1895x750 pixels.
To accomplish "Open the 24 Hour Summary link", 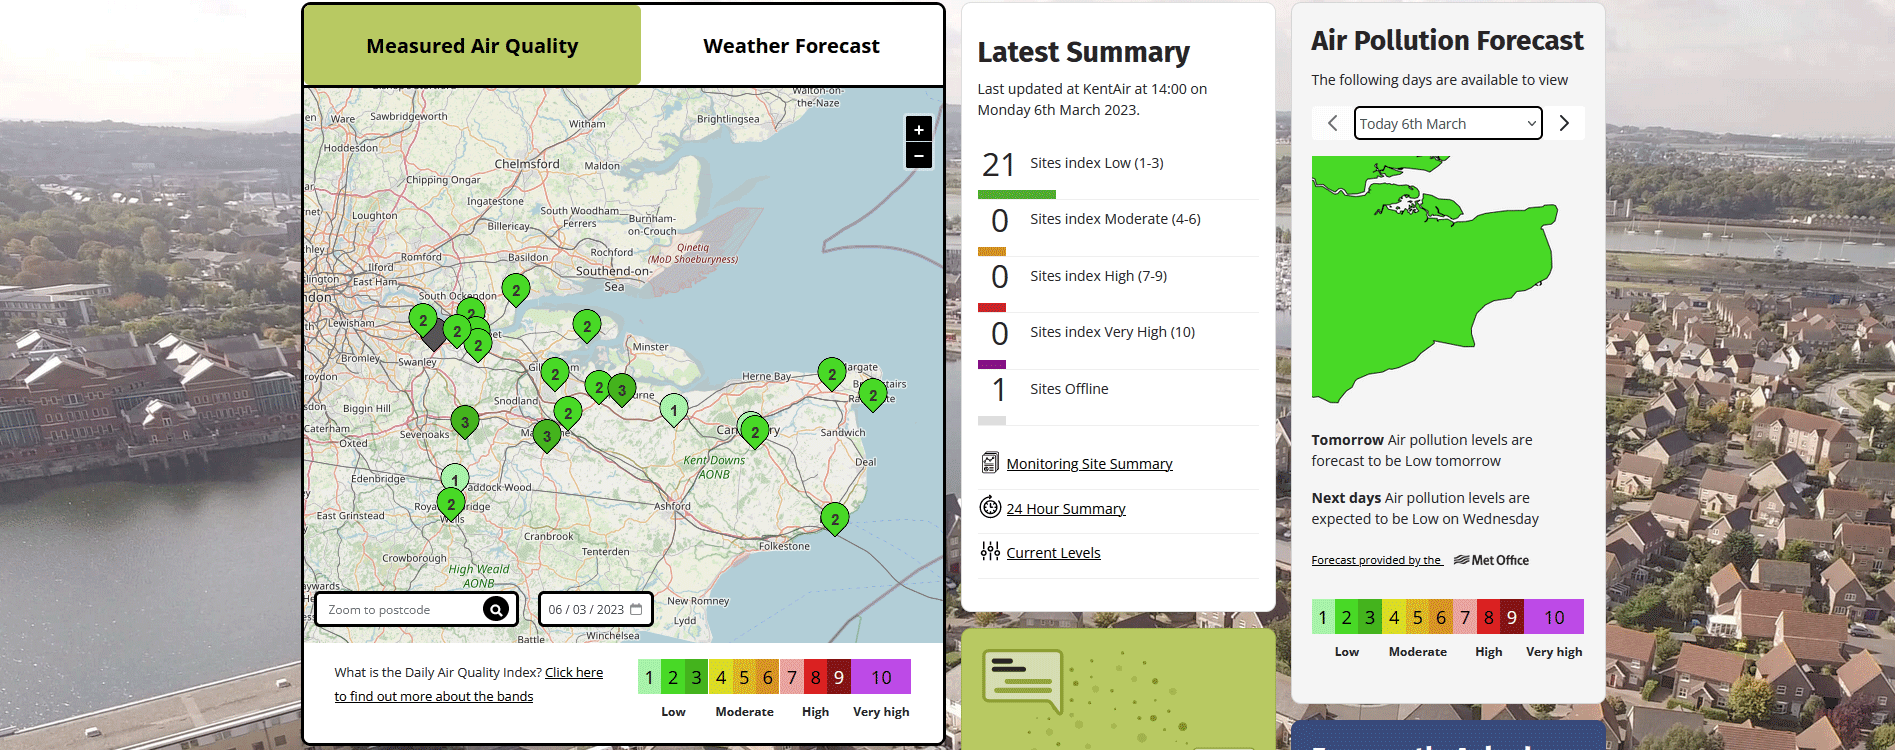I will point(1066,509).
